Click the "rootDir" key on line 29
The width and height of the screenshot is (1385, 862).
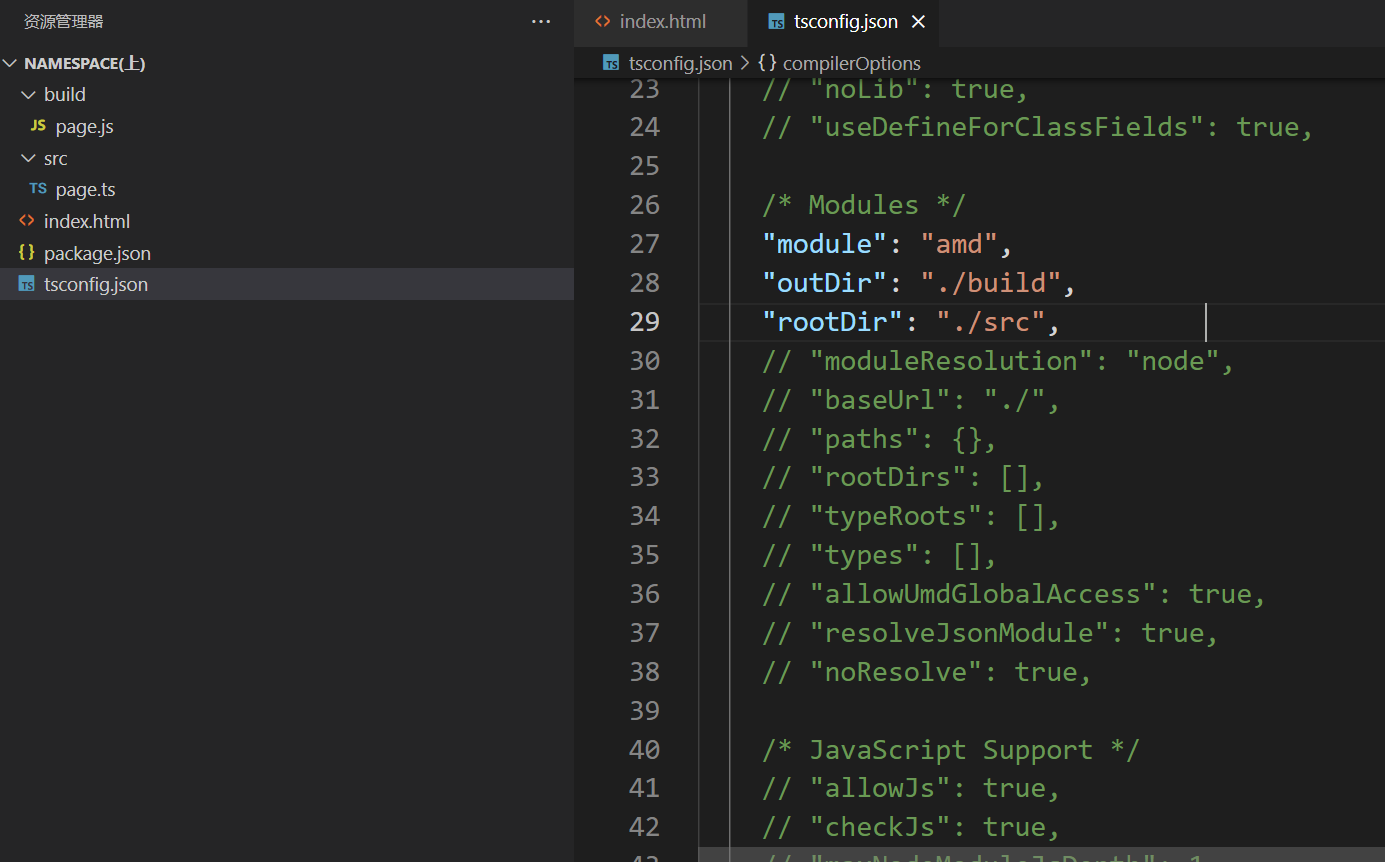[833, 322]
